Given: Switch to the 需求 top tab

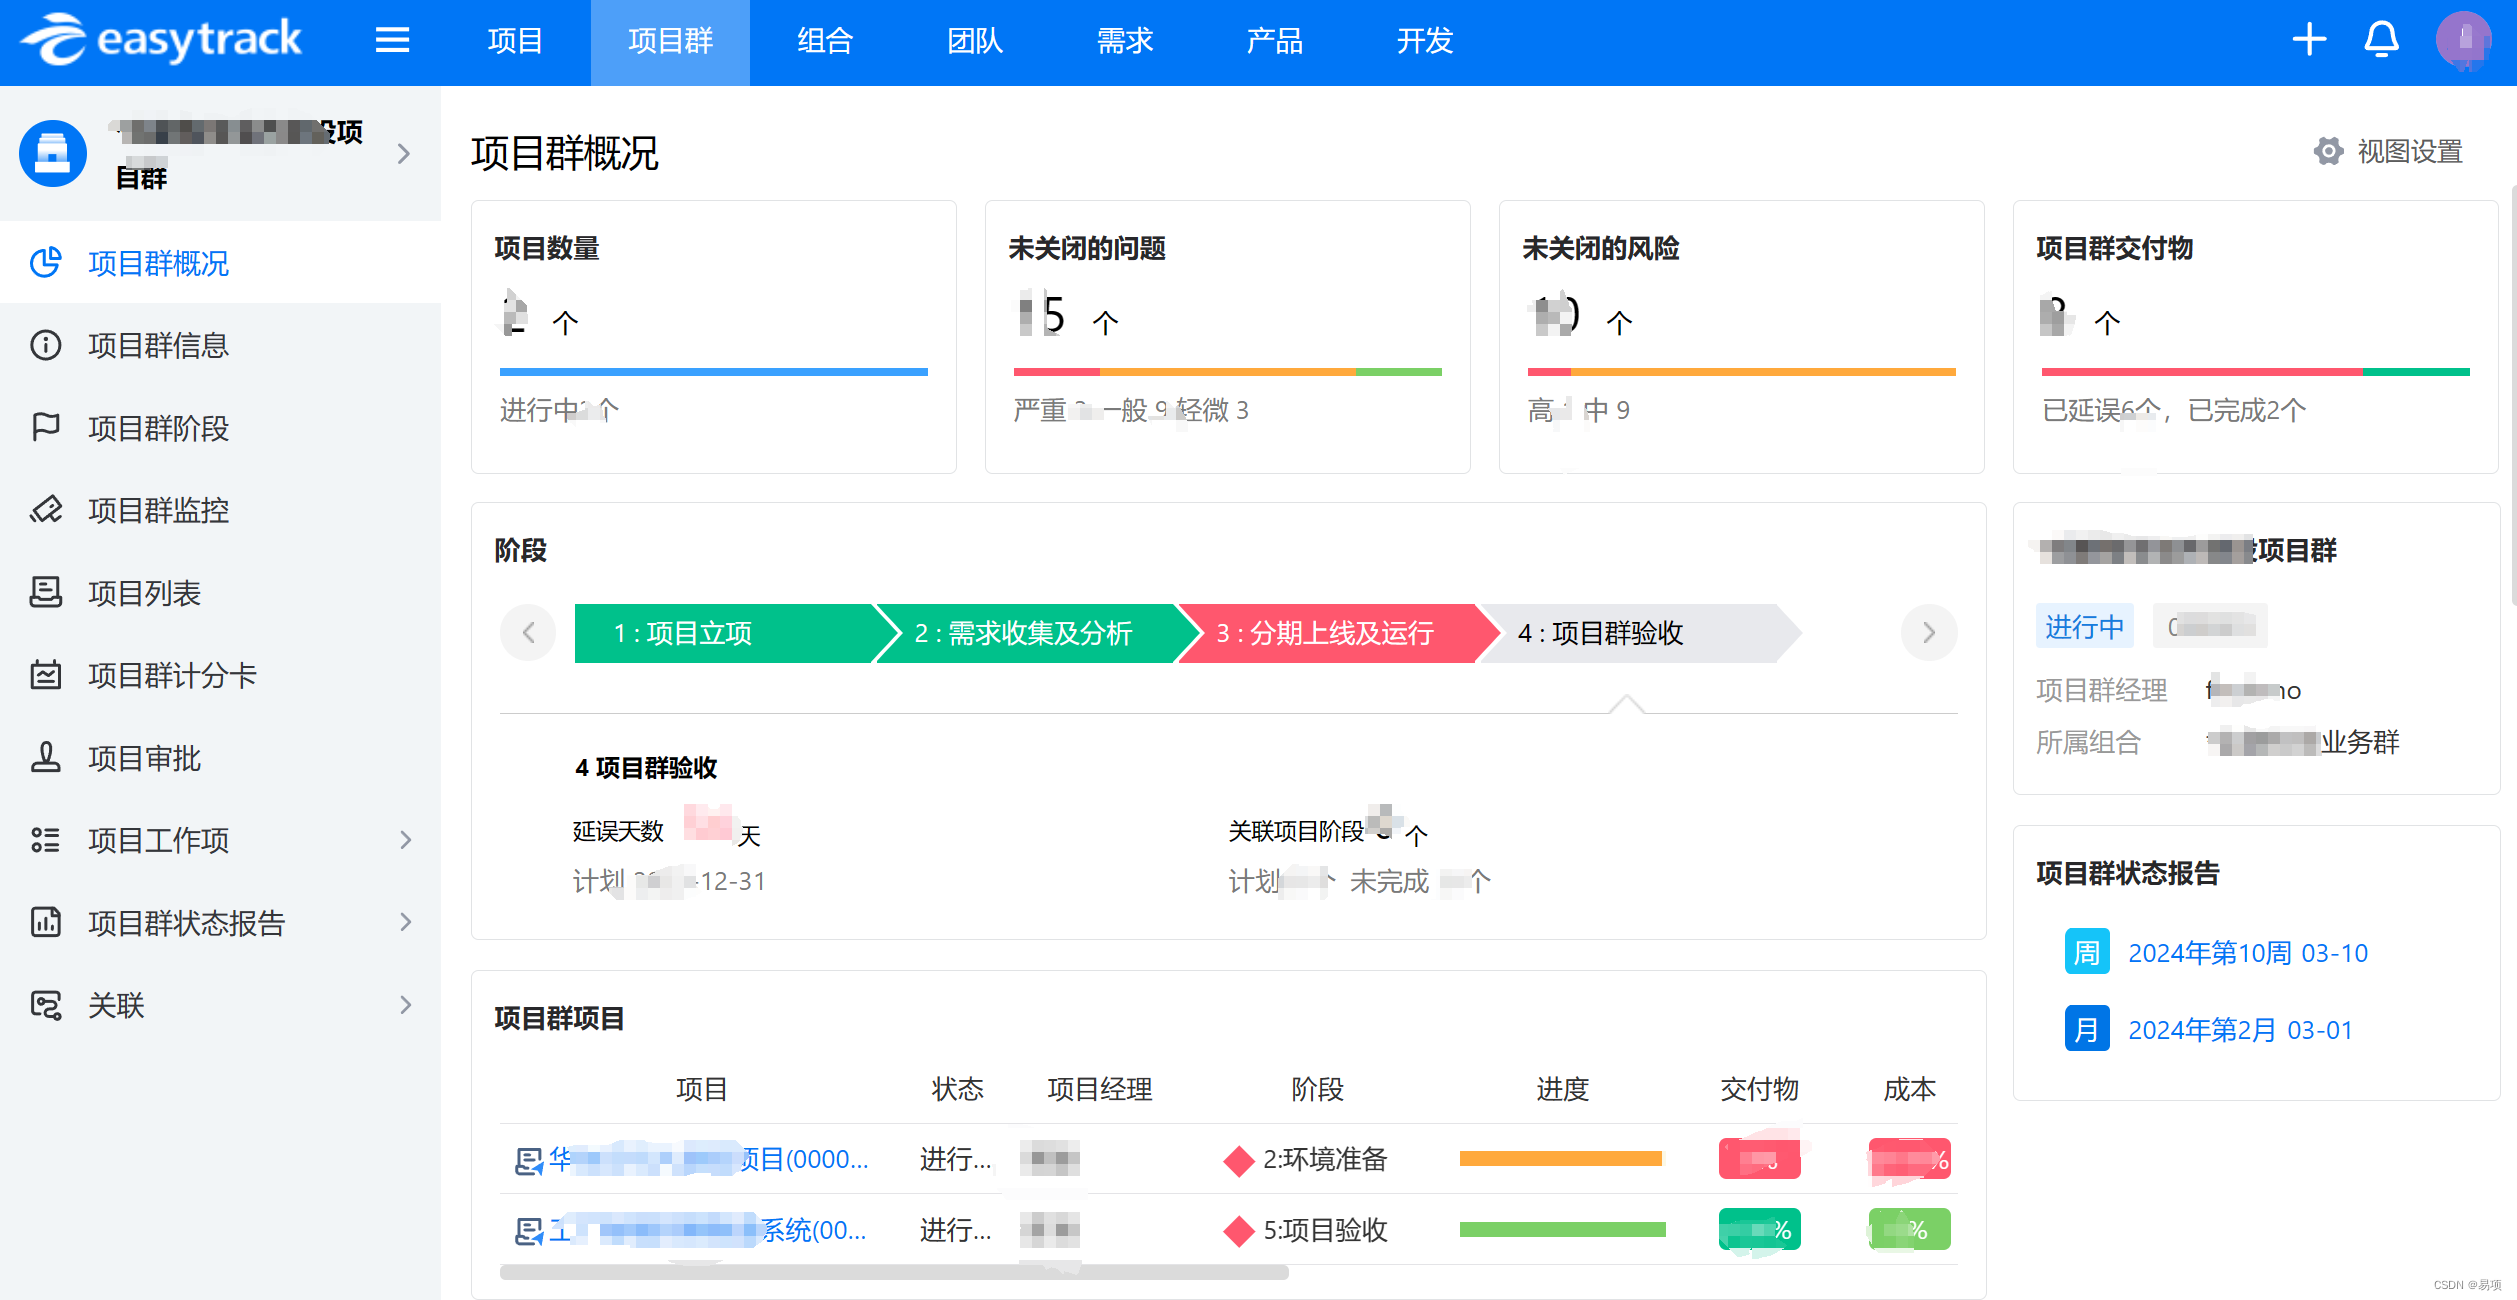Looking at the screenshot, I should click(x=1124, y=41).
